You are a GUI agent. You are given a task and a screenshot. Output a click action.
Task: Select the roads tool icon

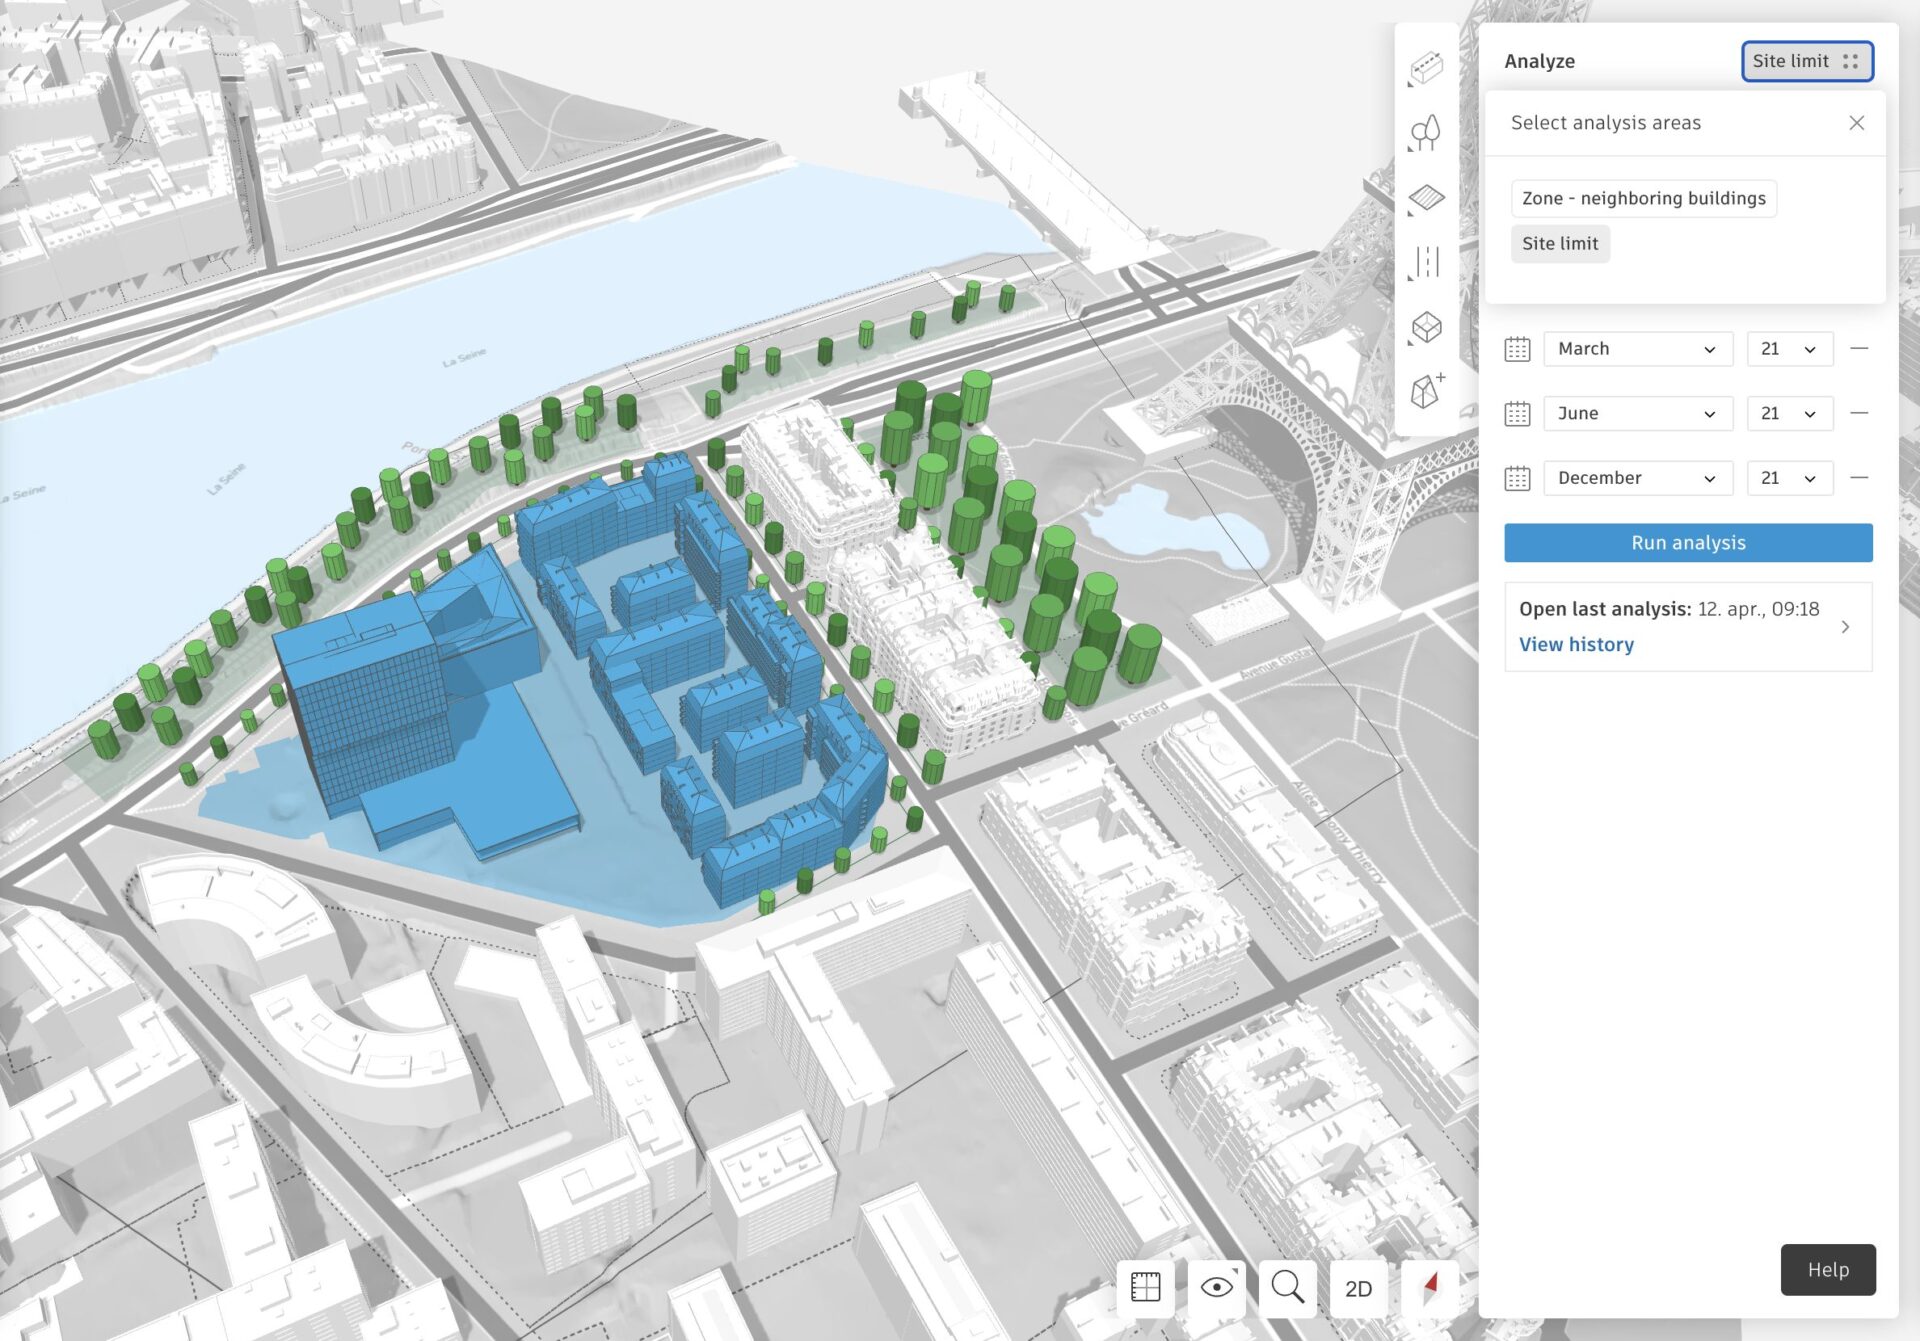coord(1426,262)
